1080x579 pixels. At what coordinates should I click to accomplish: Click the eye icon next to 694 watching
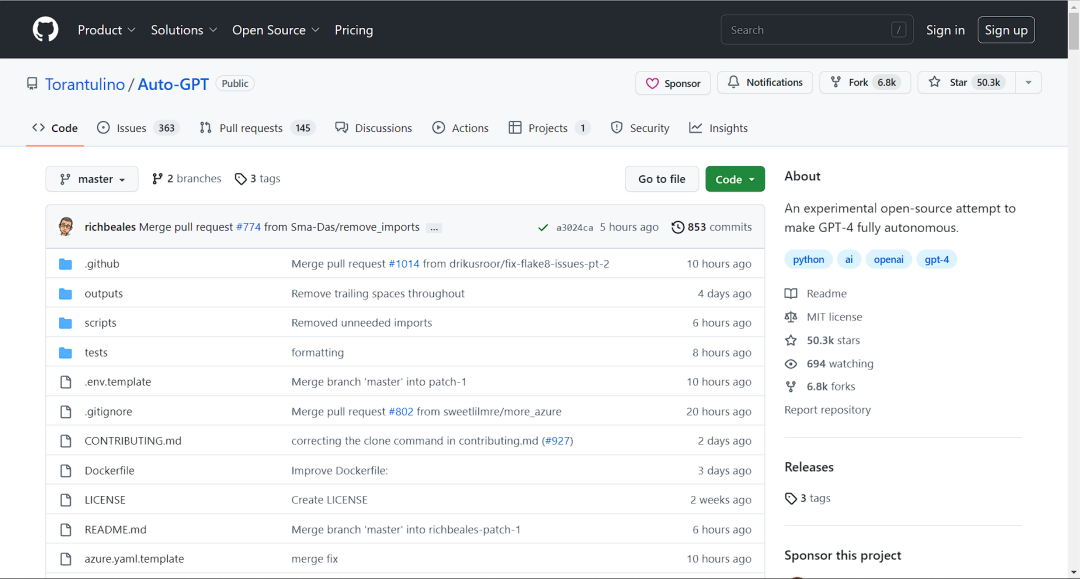click(791, 364)
